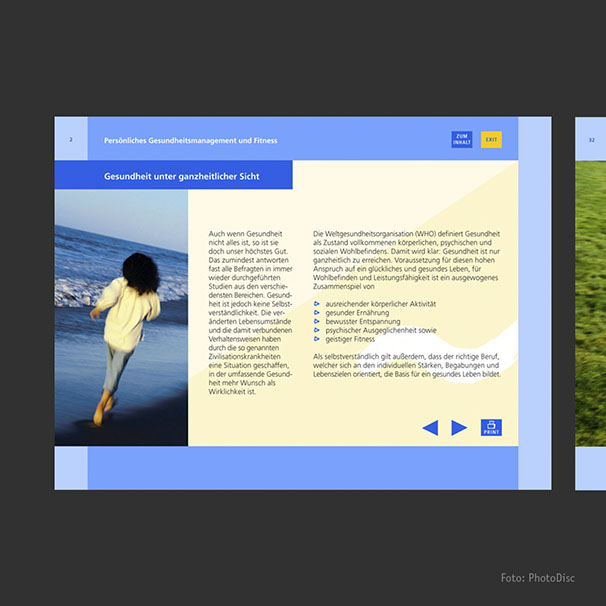This screenshot has height=606, width=606.
Task: Click the PRINT printer icon
Action: point(491,427)
